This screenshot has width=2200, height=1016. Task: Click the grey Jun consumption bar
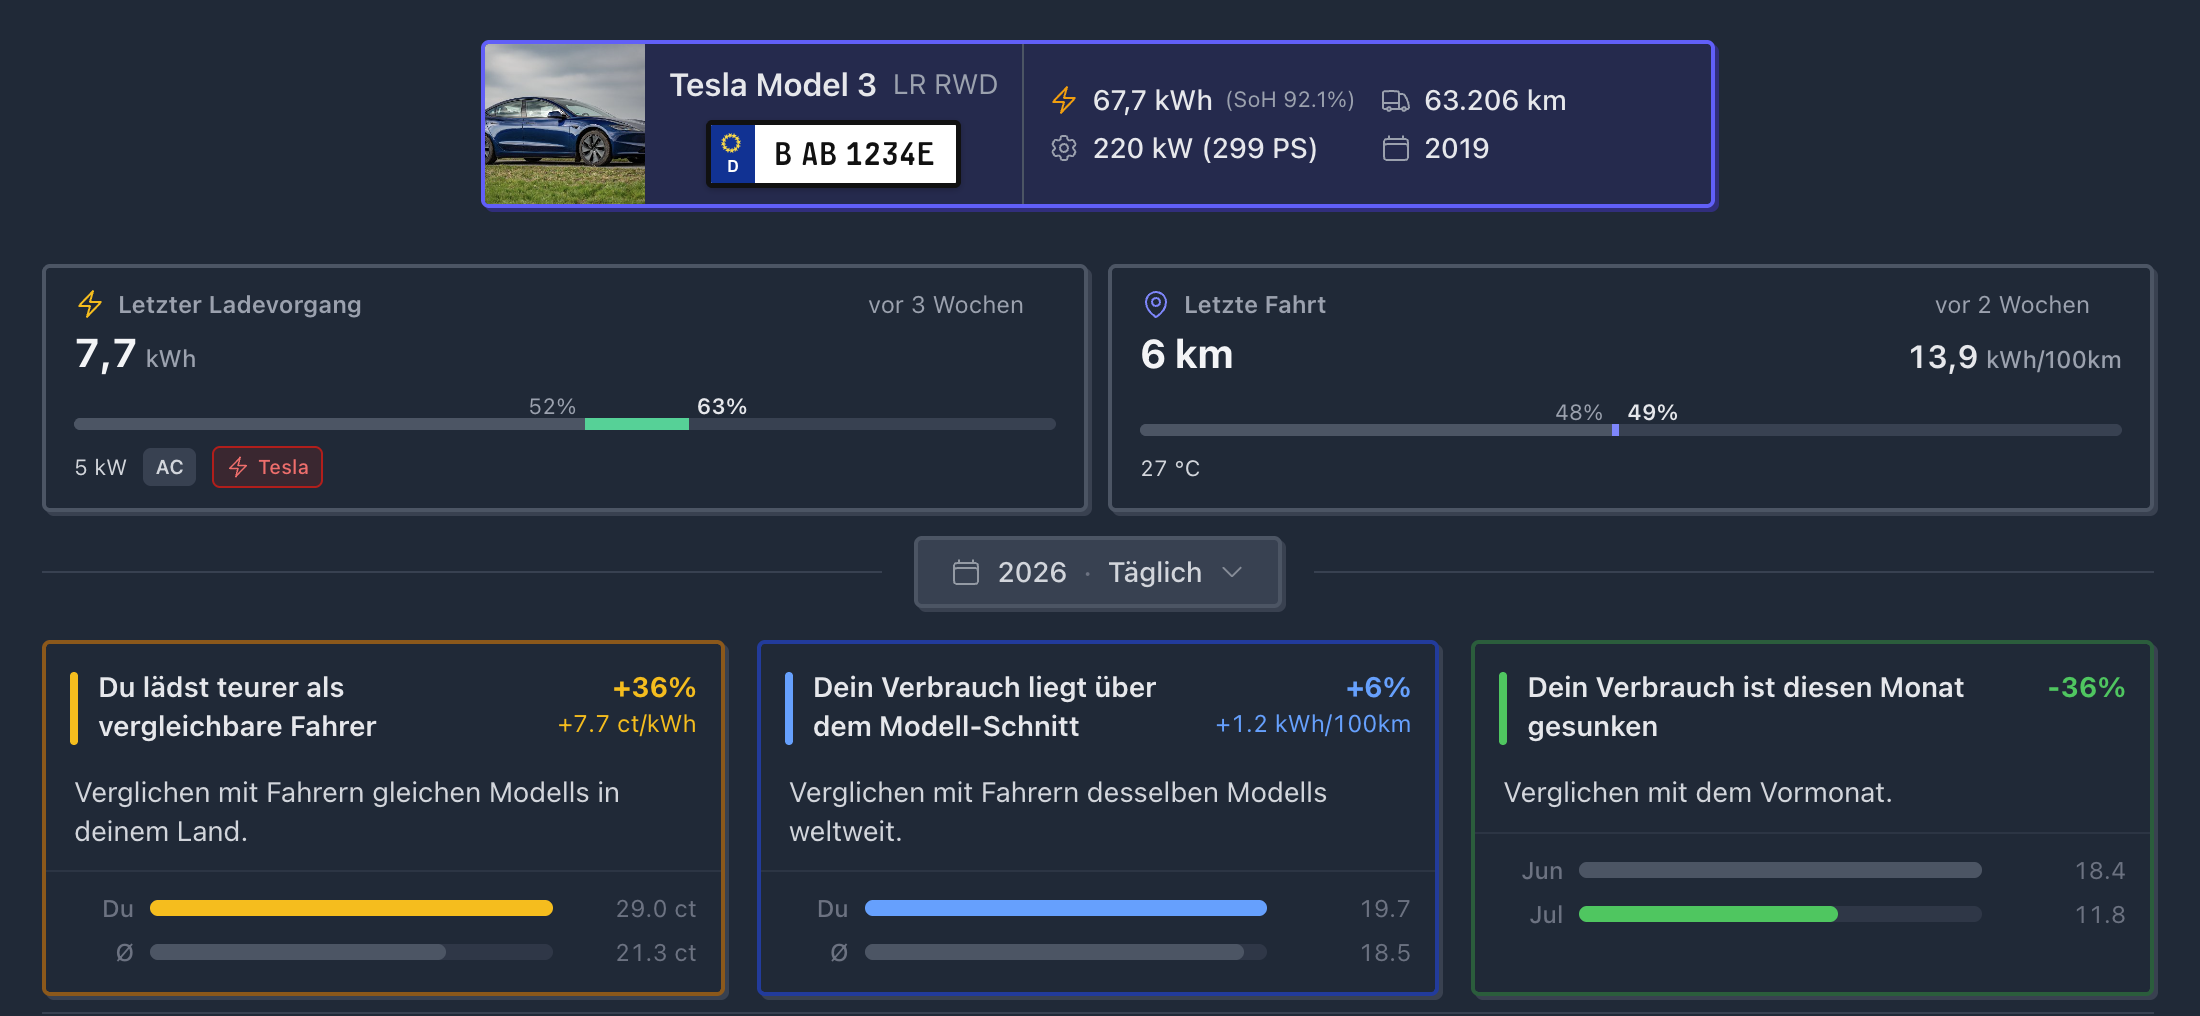pos(1780,870)
